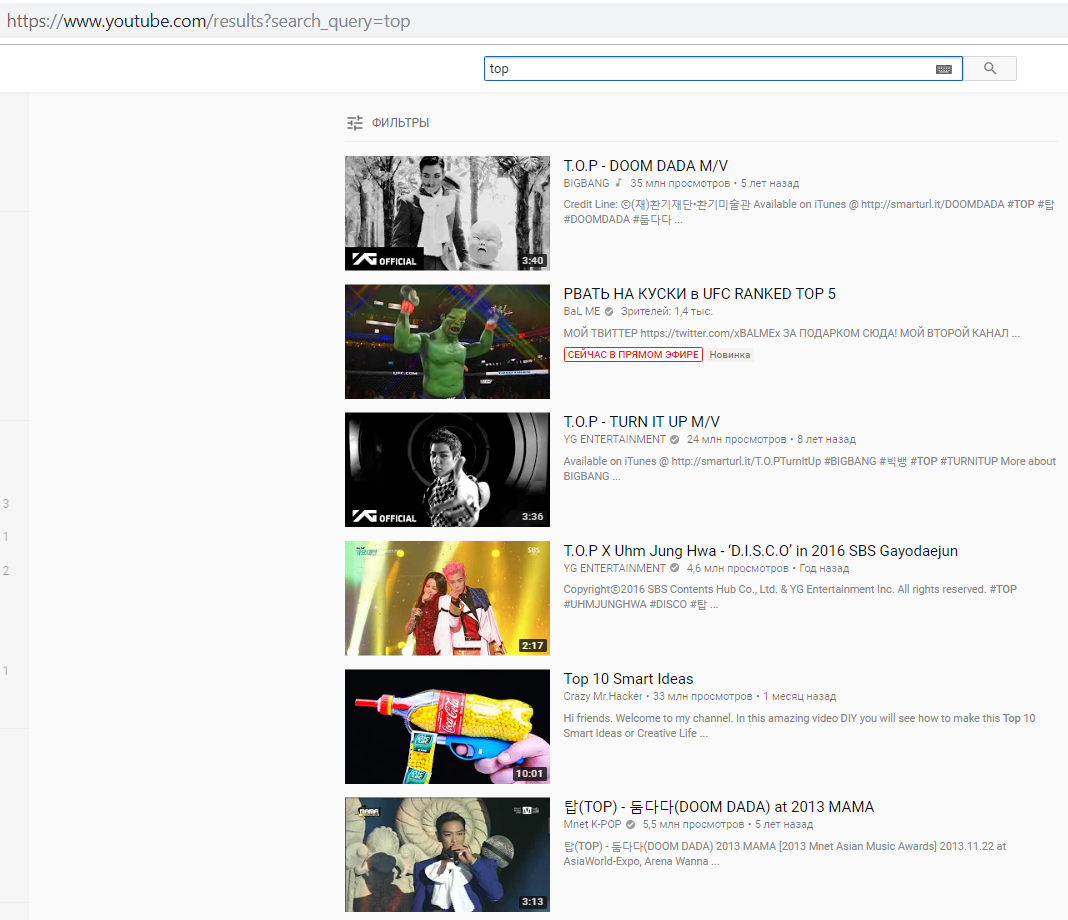Click the Top 10 Smart Ideas thumbnail
This screenshot has height=920, width=1068.
[447, 726]
